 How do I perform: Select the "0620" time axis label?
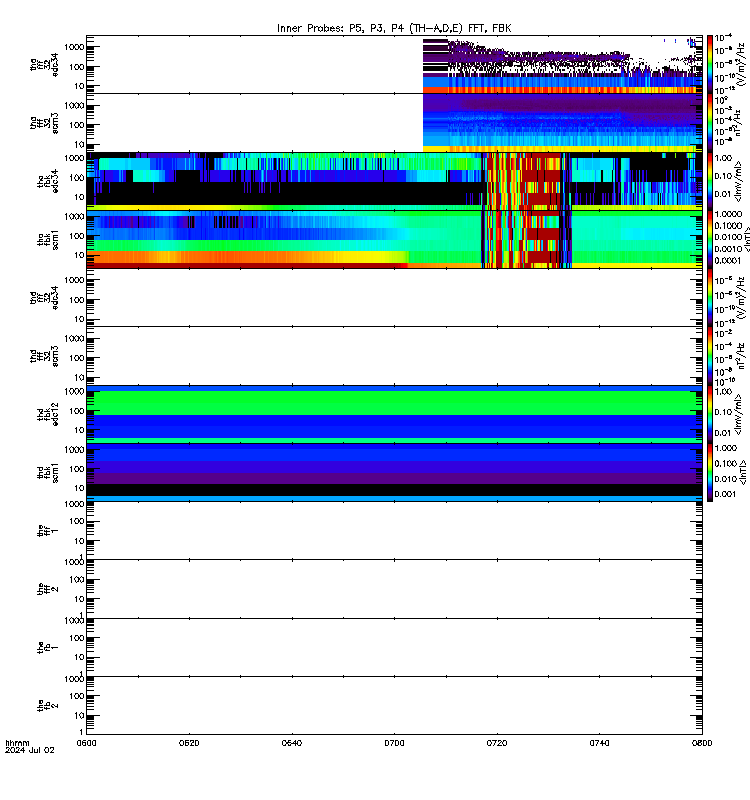coord(189,743)
